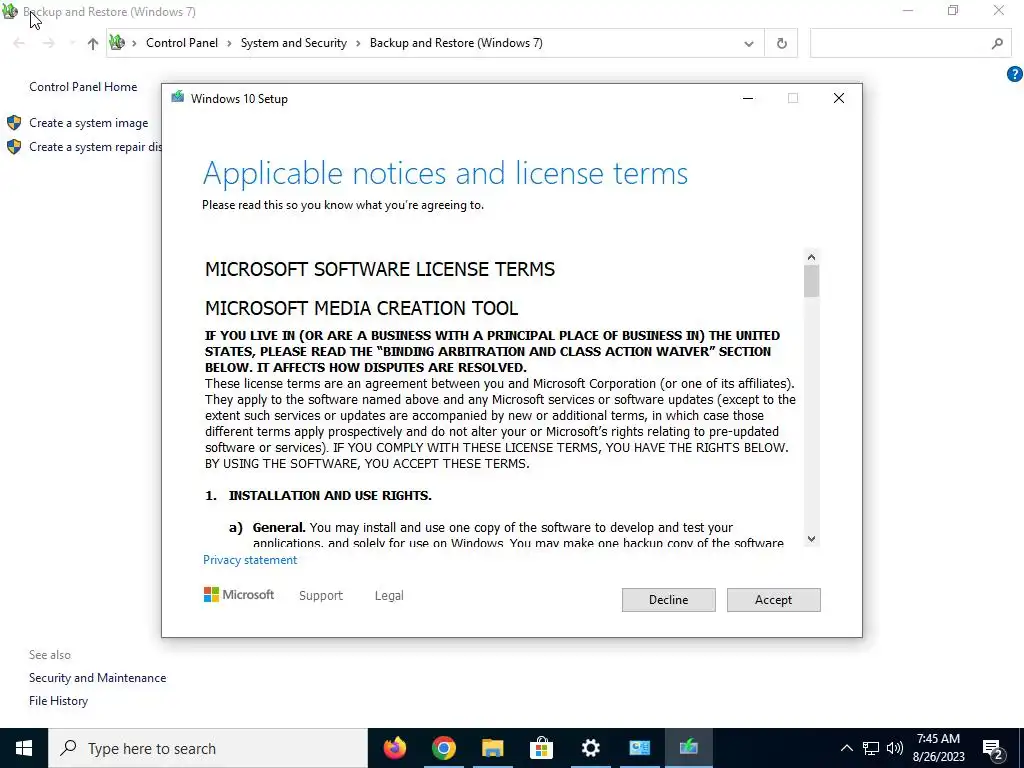This screenshot has height=768, width=1024.
Task: Open the Privacy statement link
Action: point(249,560)
